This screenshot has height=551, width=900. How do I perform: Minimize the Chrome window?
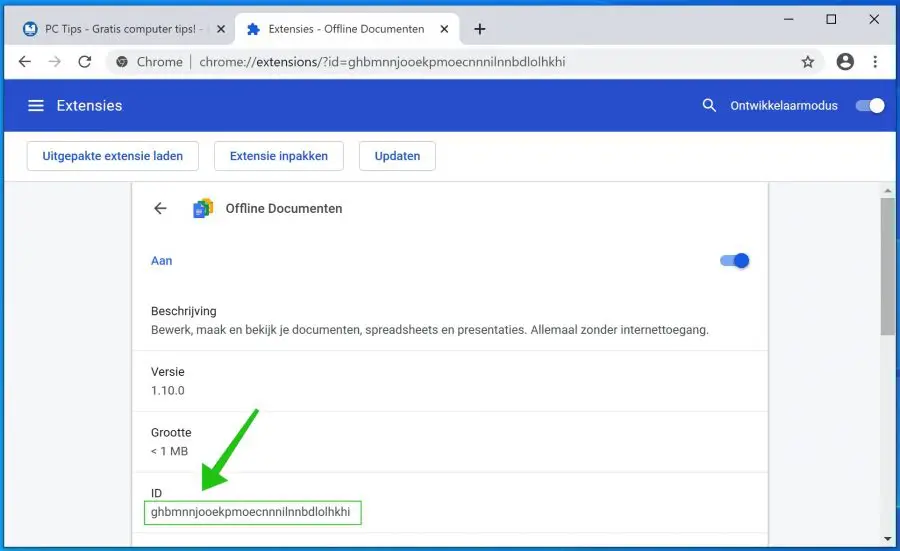[789, 20]
